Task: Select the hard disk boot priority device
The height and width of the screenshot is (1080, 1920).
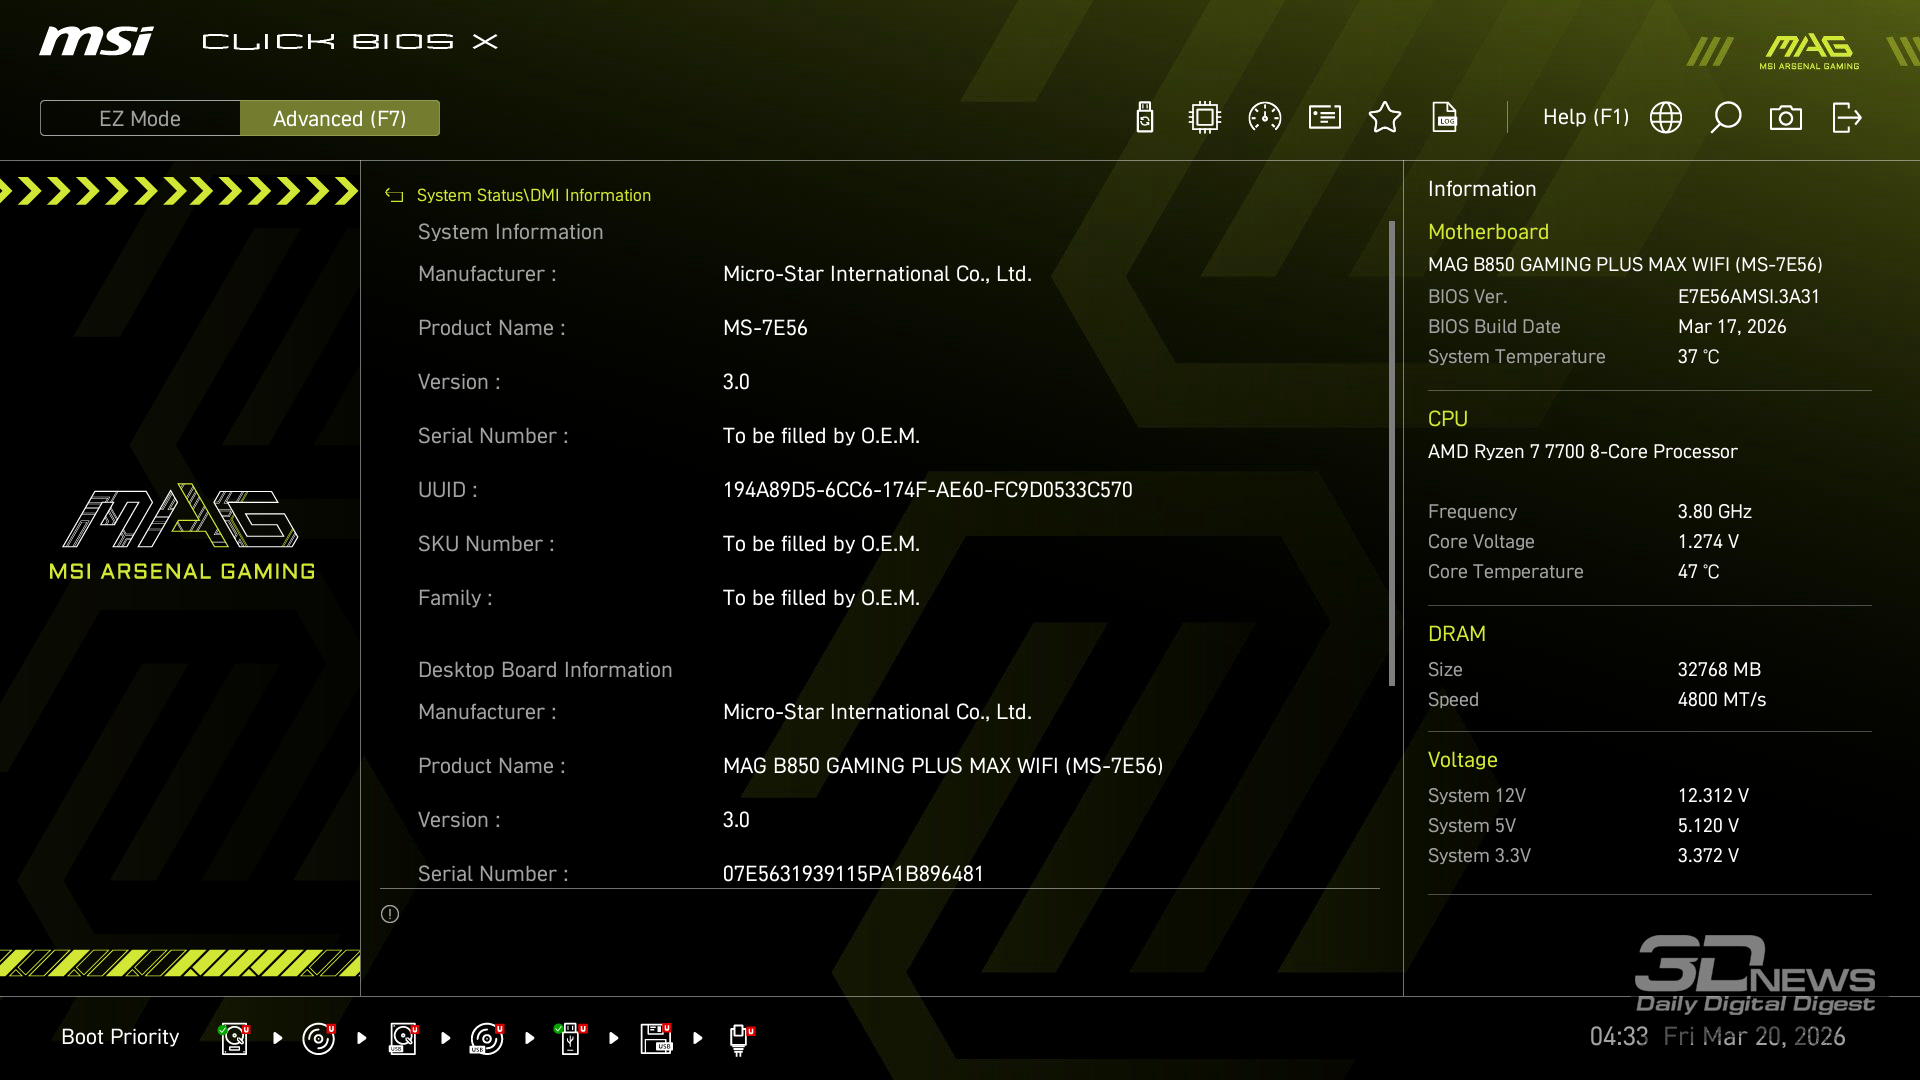Action: pyautogui.click(x=234, y=1038)
